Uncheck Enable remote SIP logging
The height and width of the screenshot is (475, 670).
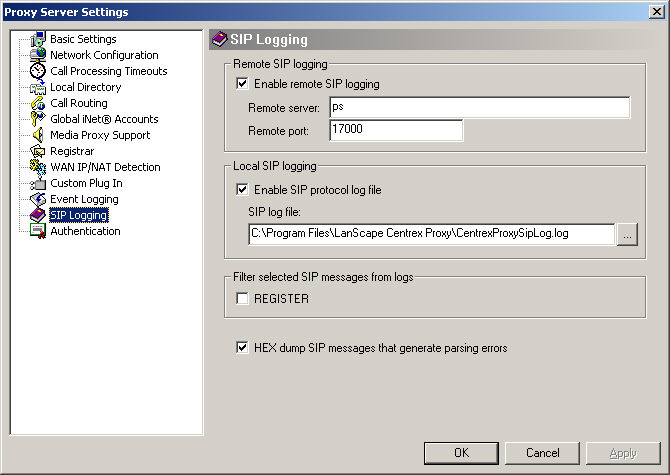click(242, 83)
